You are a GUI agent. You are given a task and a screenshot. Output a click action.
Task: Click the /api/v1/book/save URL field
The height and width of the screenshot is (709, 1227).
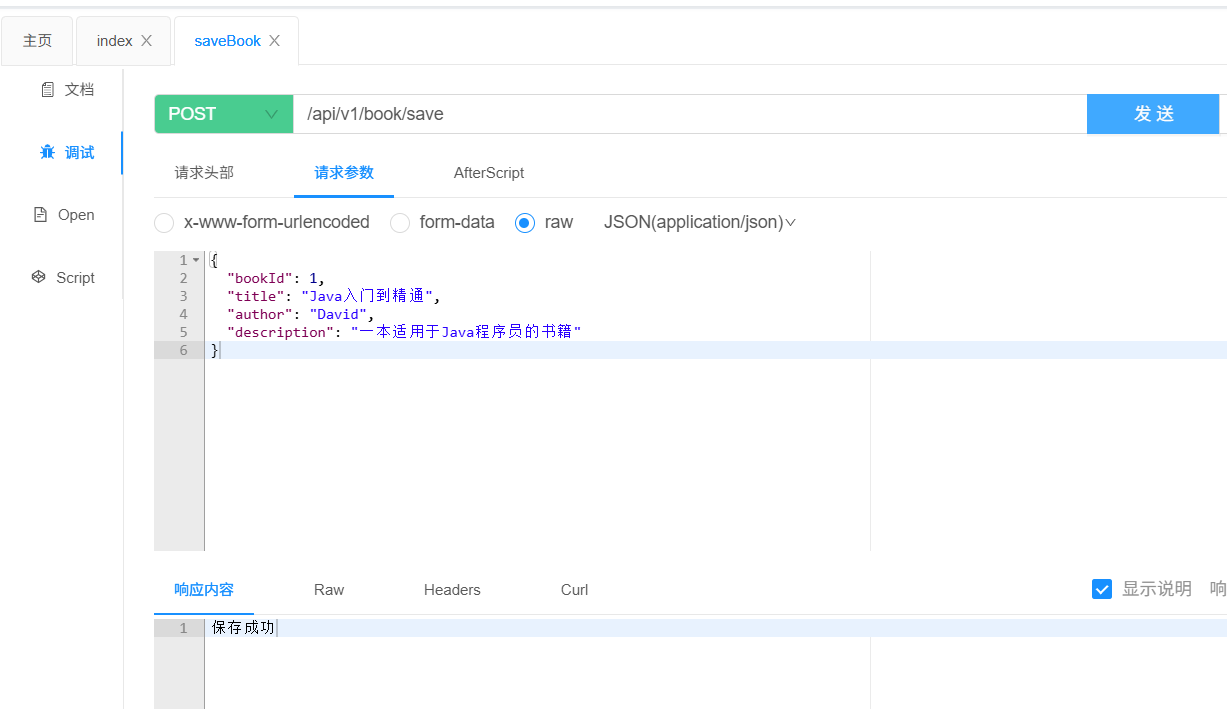(600, 114)
